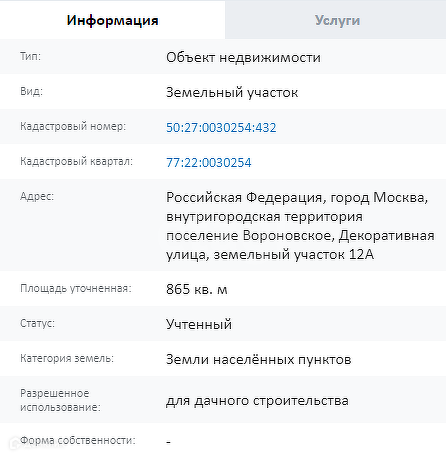The image size is (446, 458).
Task: Click the 865 кв. м area value
Action: tap(197, 289)
